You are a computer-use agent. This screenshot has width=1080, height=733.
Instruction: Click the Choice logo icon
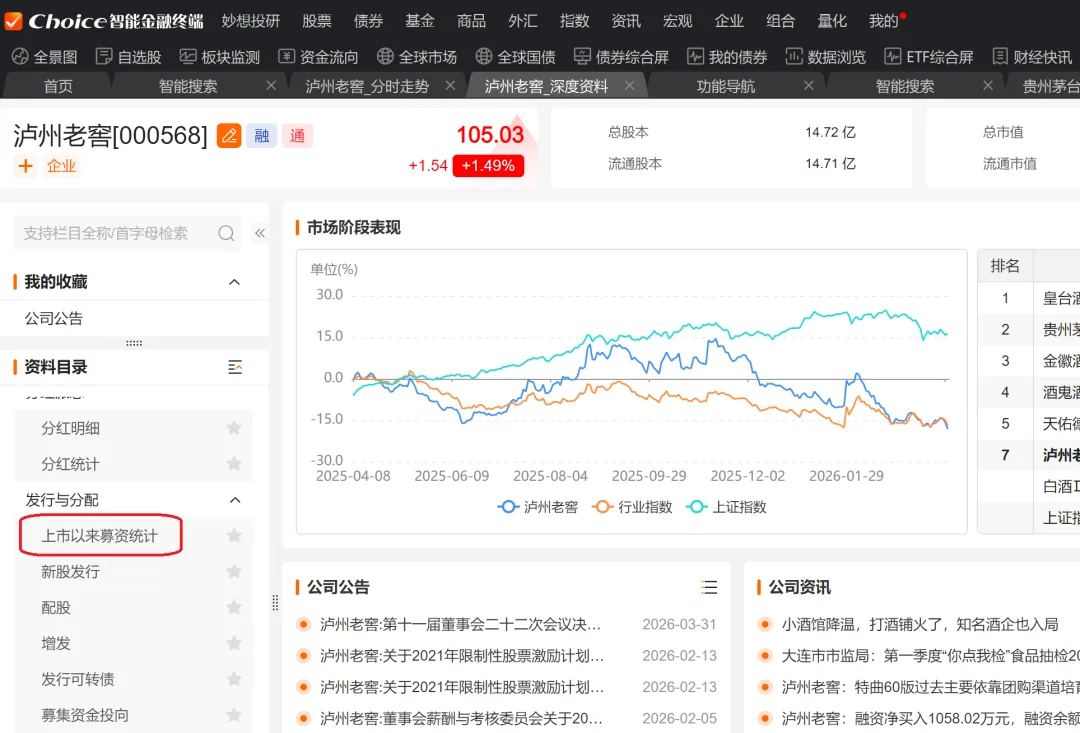coord(12,21)
